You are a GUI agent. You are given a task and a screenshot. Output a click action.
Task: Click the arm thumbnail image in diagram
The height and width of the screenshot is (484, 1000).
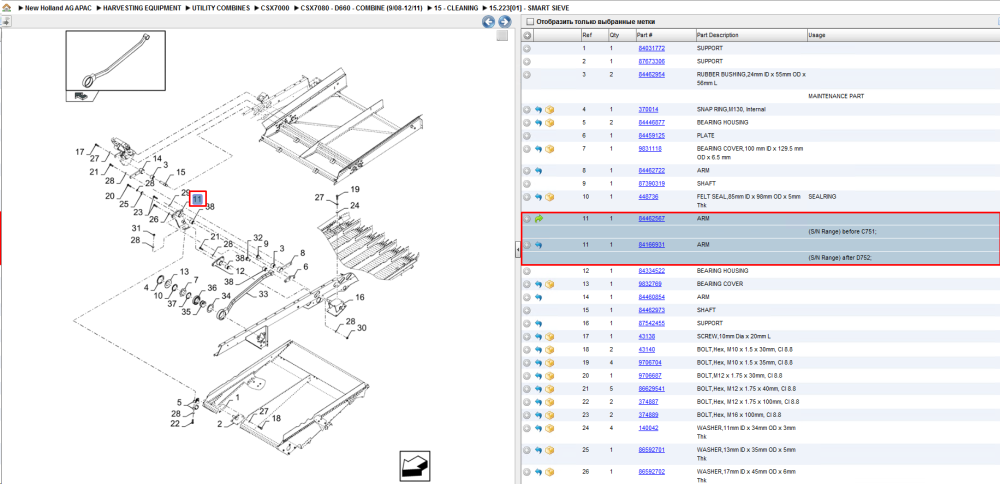pyautogui.click(x=115, y=61)
